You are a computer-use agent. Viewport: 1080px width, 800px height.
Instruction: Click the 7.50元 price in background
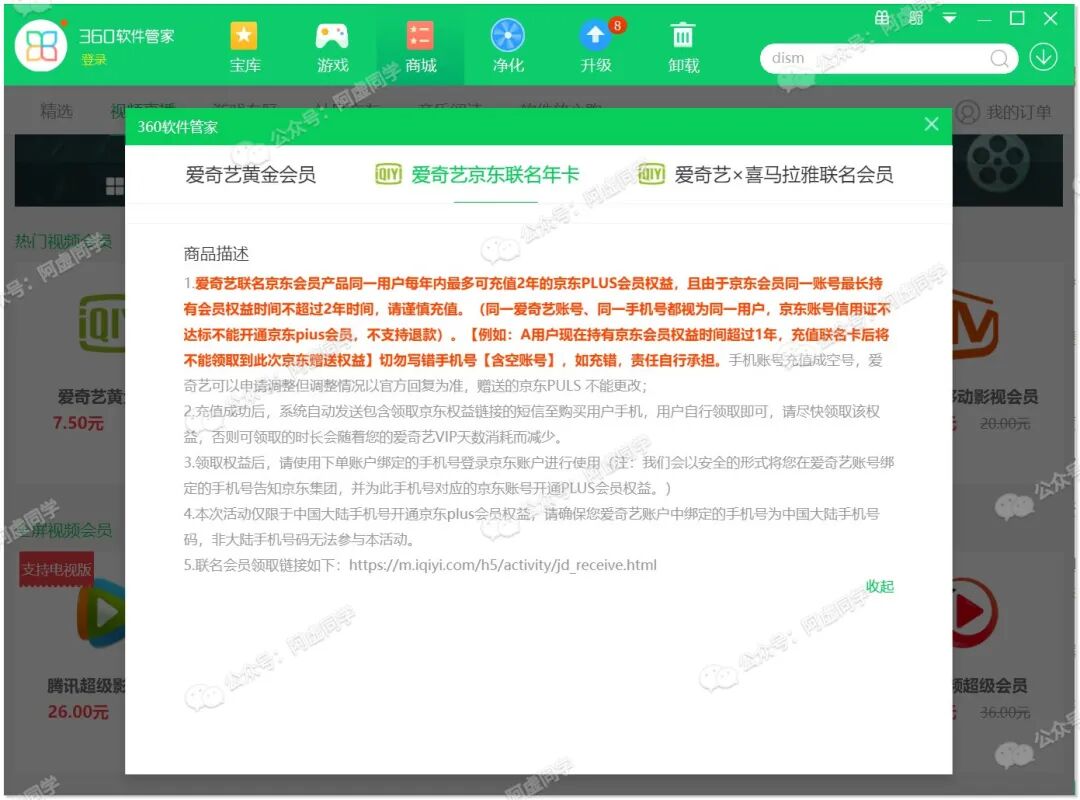pos(78,423)
